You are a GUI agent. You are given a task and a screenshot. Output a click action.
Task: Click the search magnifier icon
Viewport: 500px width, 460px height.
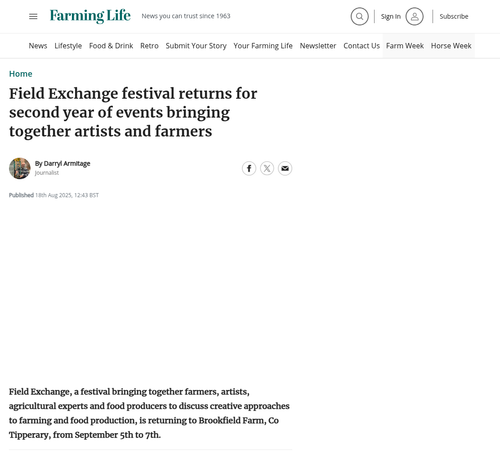pos(359,16)
